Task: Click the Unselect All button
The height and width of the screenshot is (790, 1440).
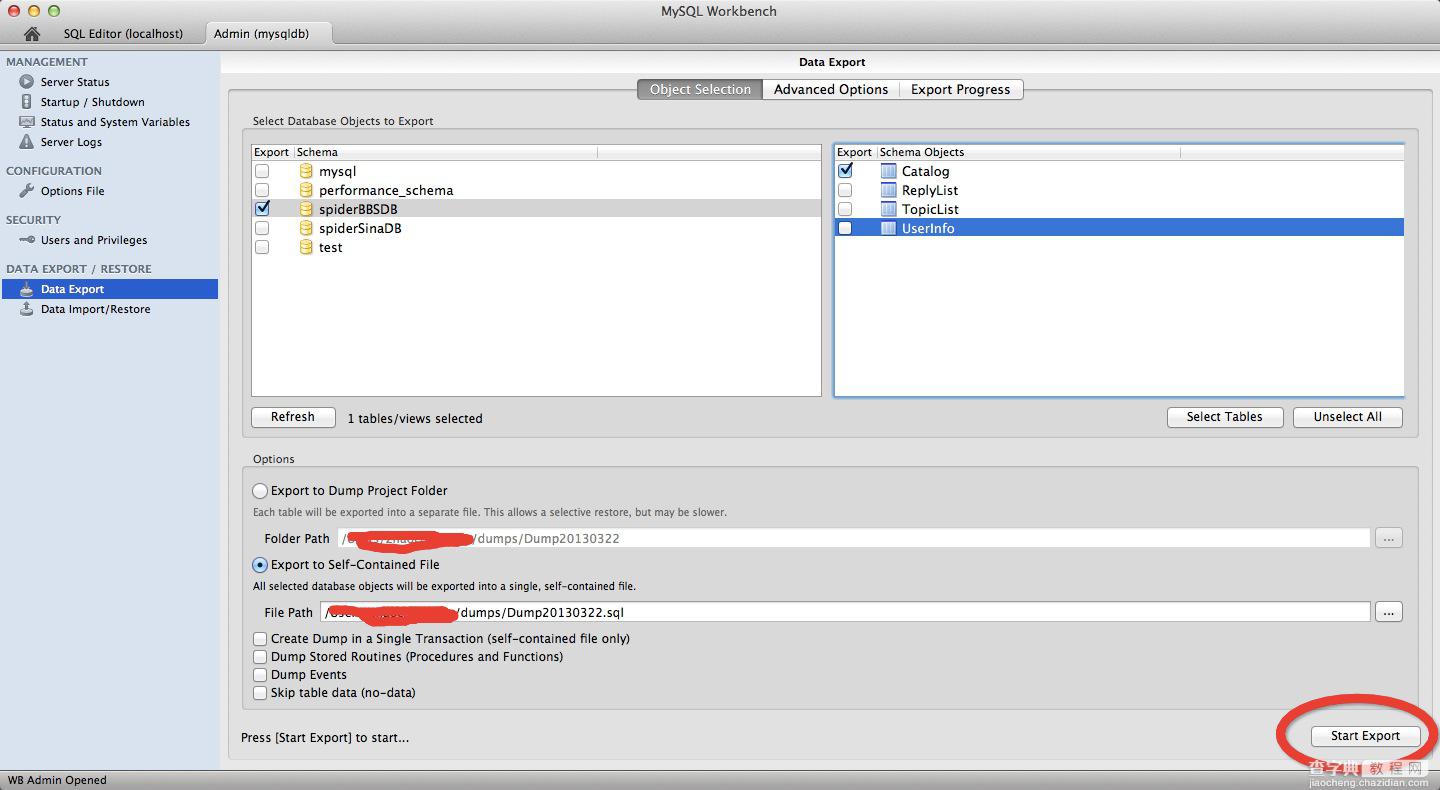Action: tap(1348, 417)
